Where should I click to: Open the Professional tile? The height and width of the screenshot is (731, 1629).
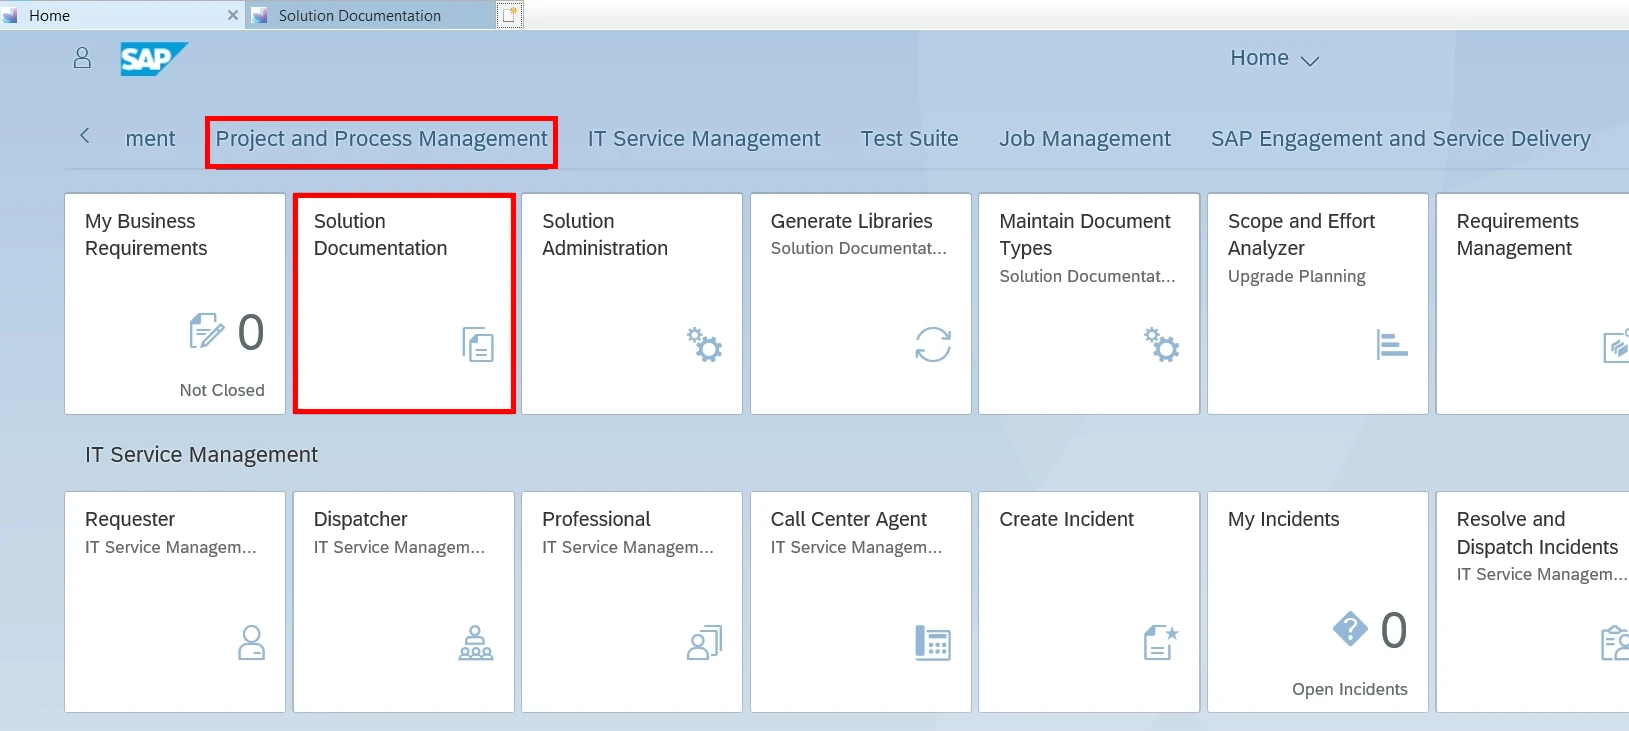[x=632, y=602]
